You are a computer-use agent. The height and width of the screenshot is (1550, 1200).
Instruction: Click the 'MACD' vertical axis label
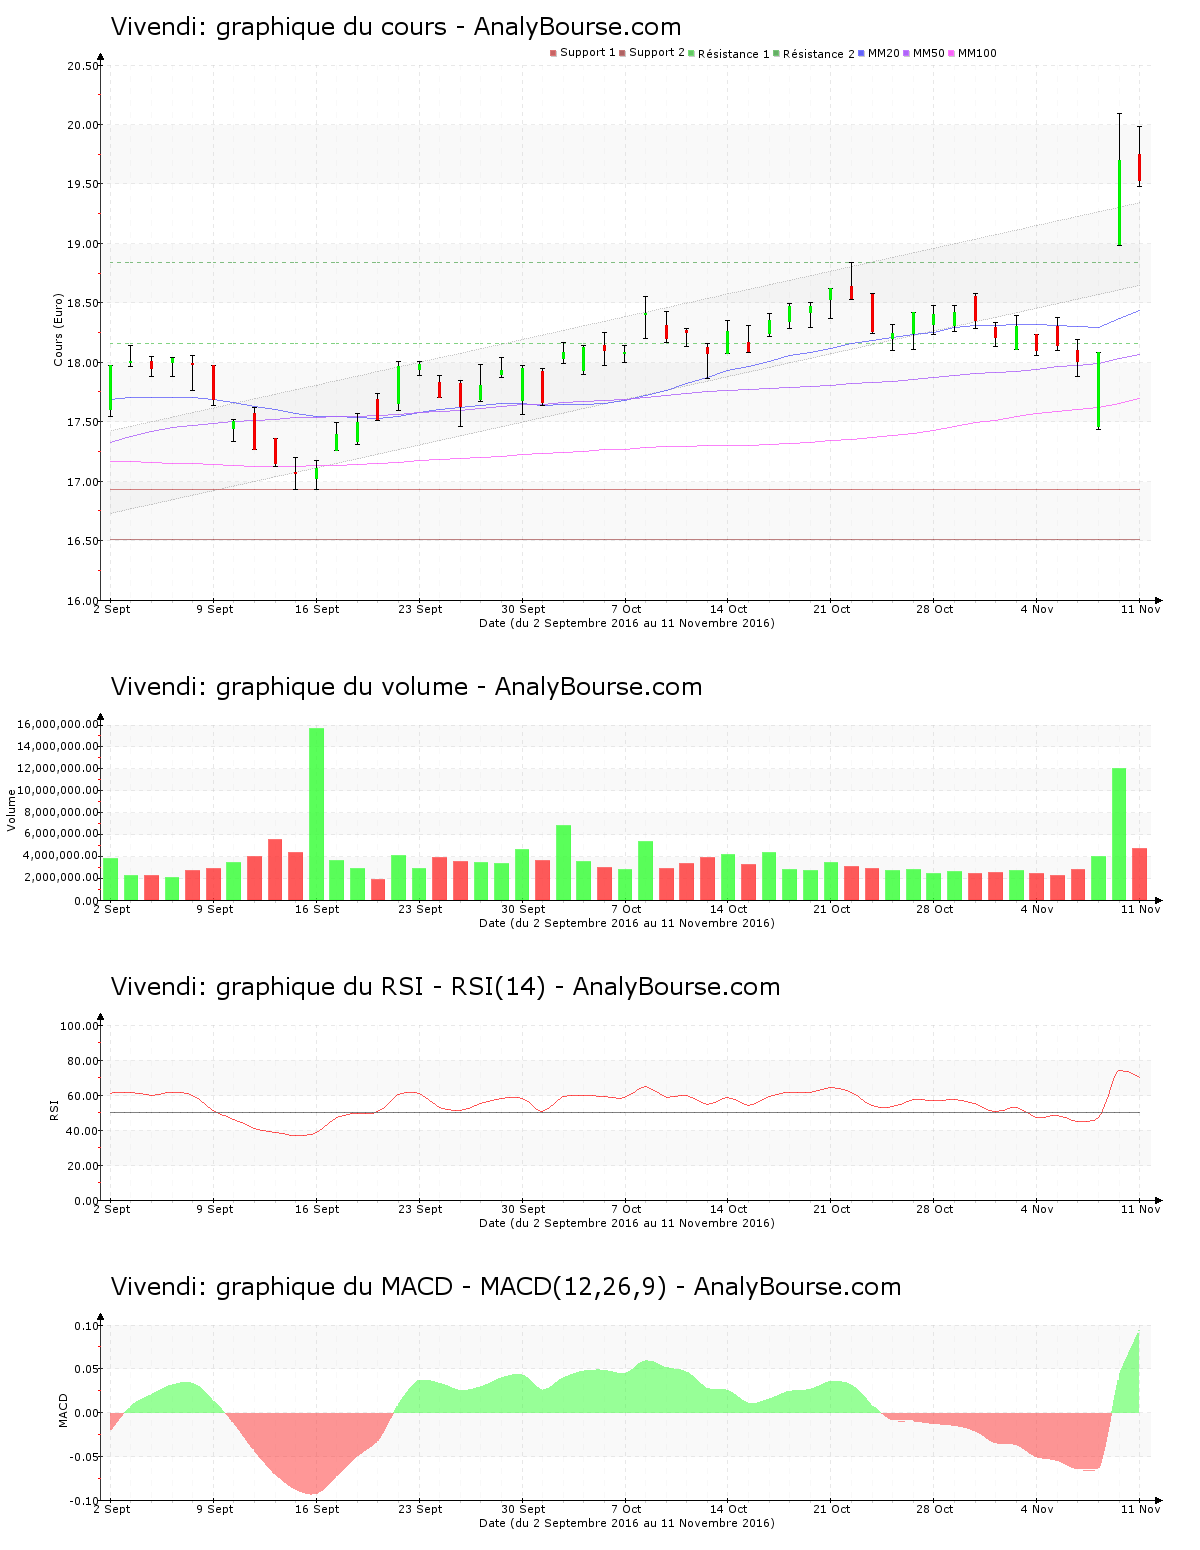(63, 1410)
